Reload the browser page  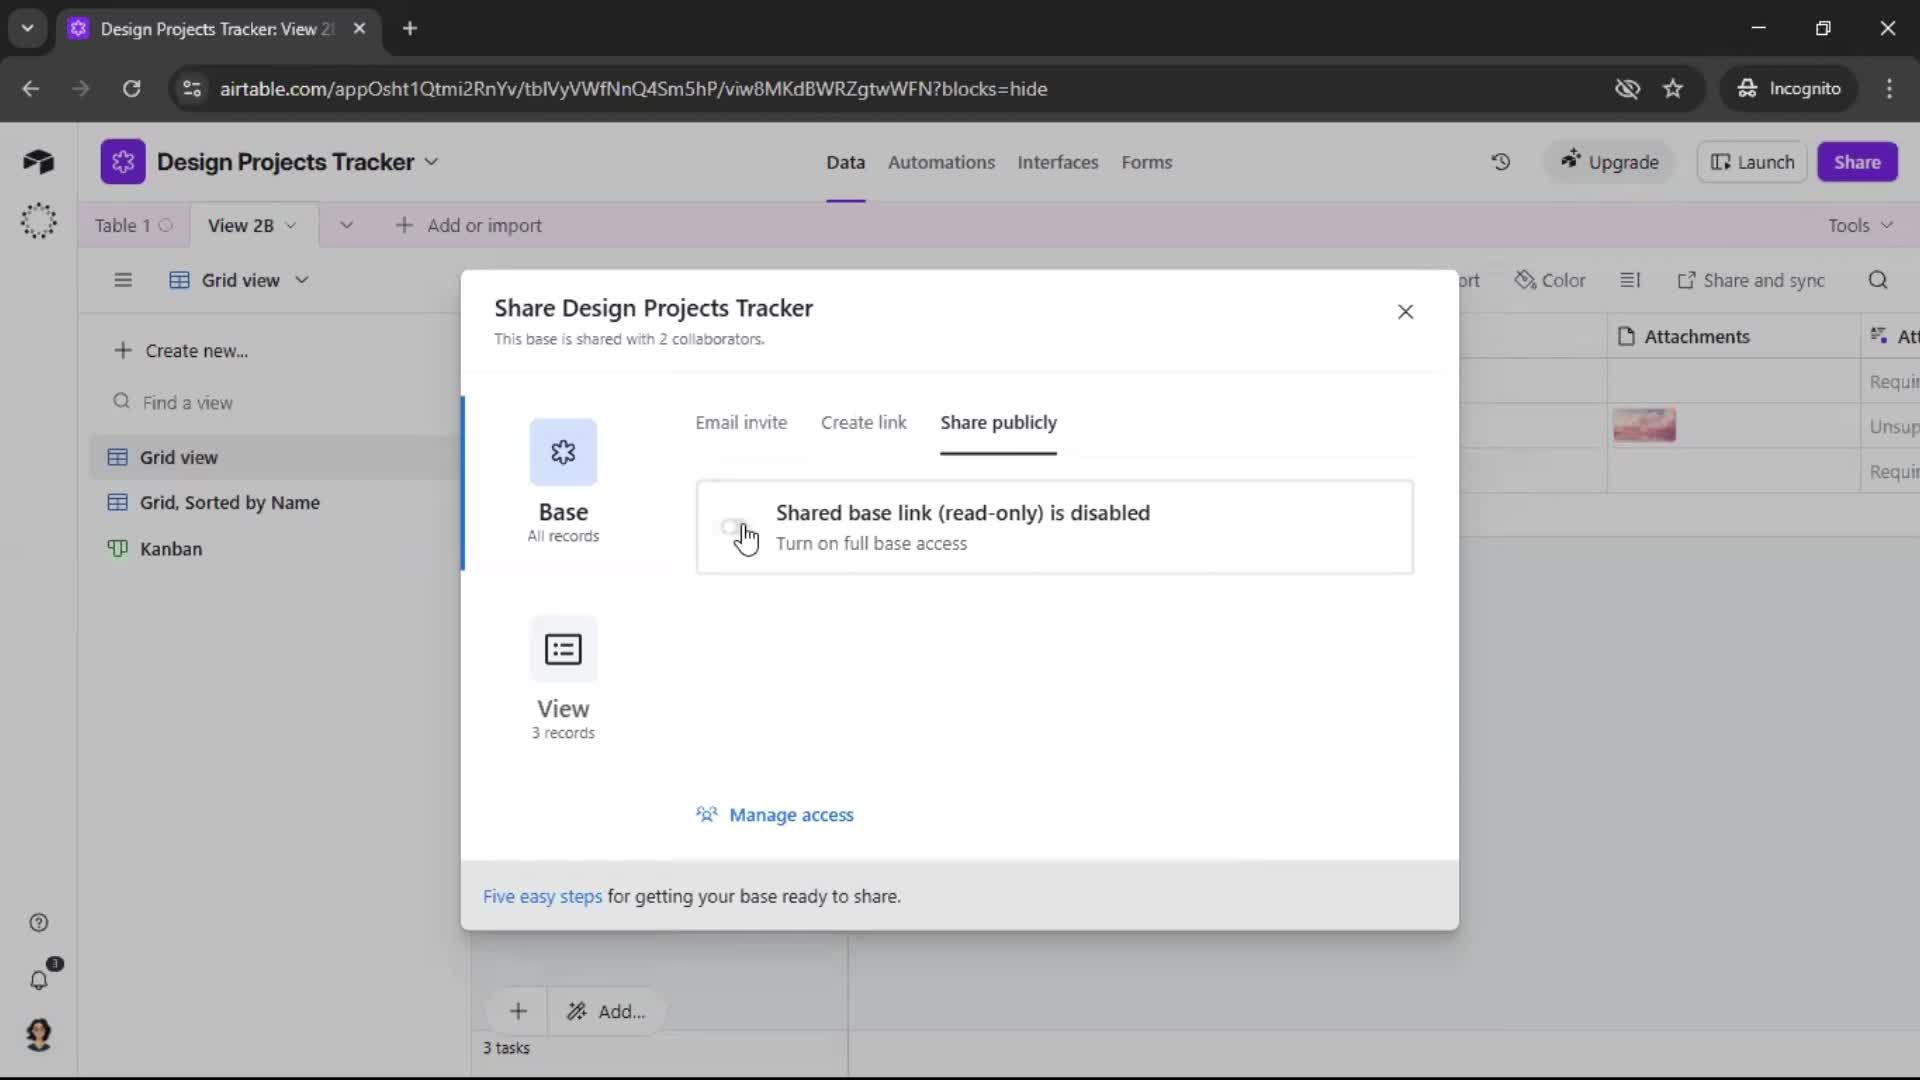coord(131,89)
